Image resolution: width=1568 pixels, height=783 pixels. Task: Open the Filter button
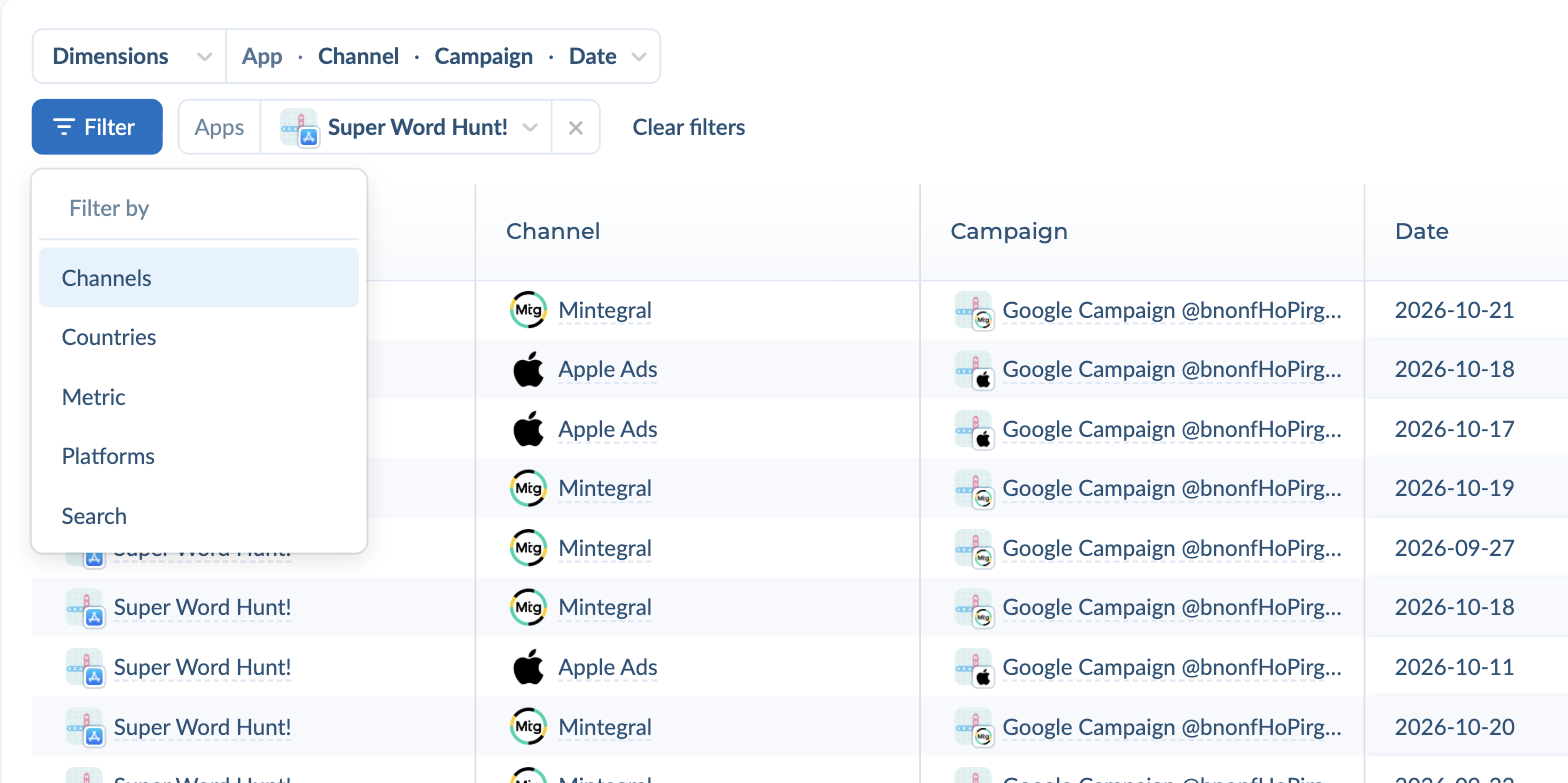click(x=97, y=127)
